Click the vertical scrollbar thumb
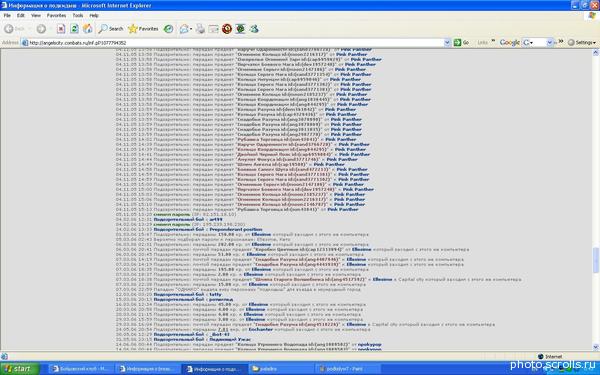The height and width of the screenshot is (375, 600). 596,260
